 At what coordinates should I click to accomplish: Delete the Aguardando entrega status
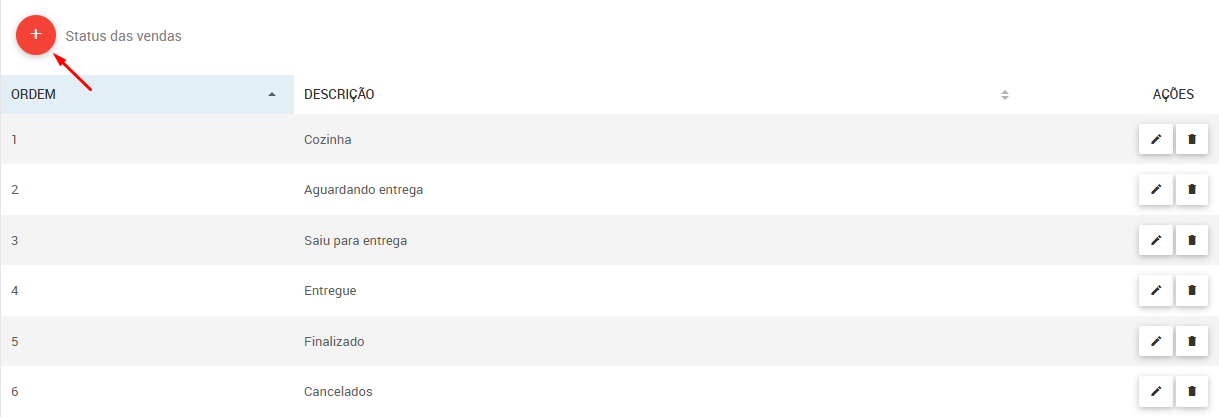[x=1192, y=189]
